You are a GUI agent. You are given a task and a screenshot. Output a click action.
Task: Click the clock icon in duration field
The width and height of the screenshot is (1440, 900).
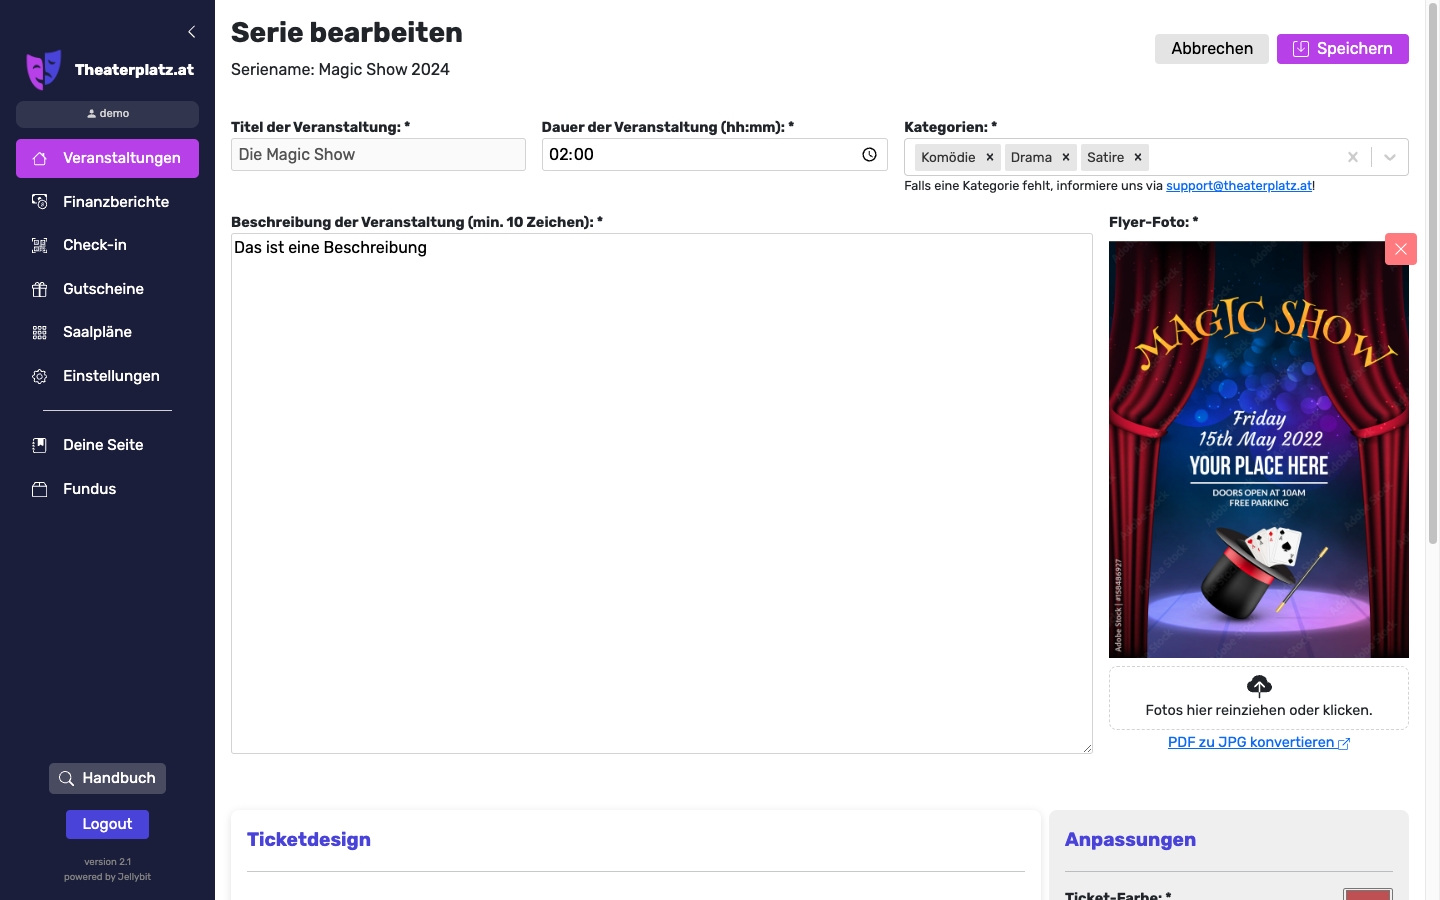pos(869,155)
